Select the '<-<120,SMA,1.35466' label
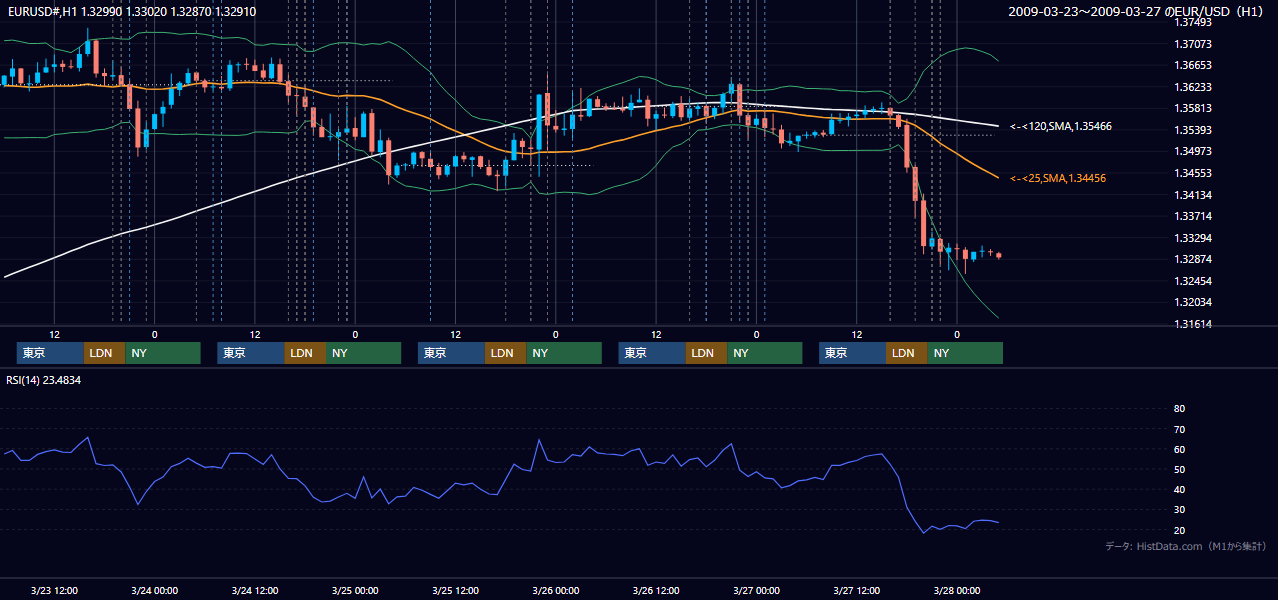 point(1061,127)
